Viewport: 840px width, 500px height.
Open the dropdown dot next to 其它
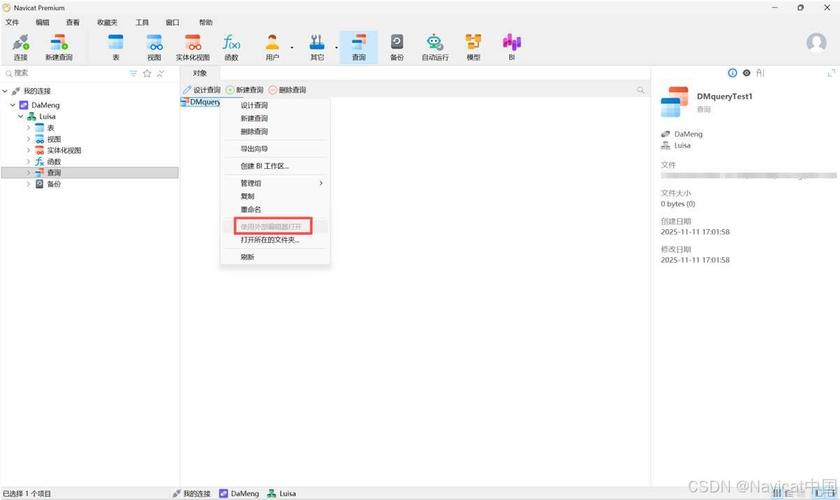click(336, 47)
